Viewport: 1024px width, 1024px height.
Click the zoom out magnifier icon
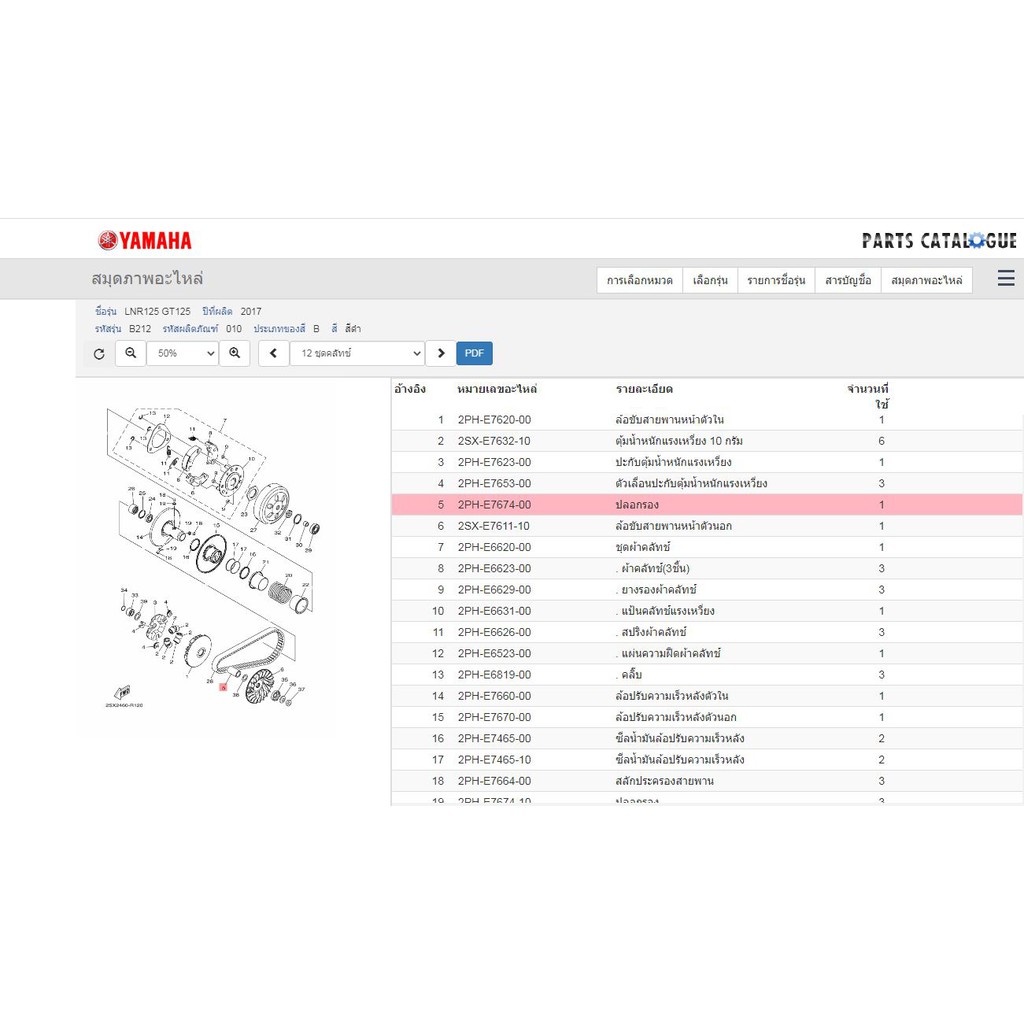(x=131, y=353)
